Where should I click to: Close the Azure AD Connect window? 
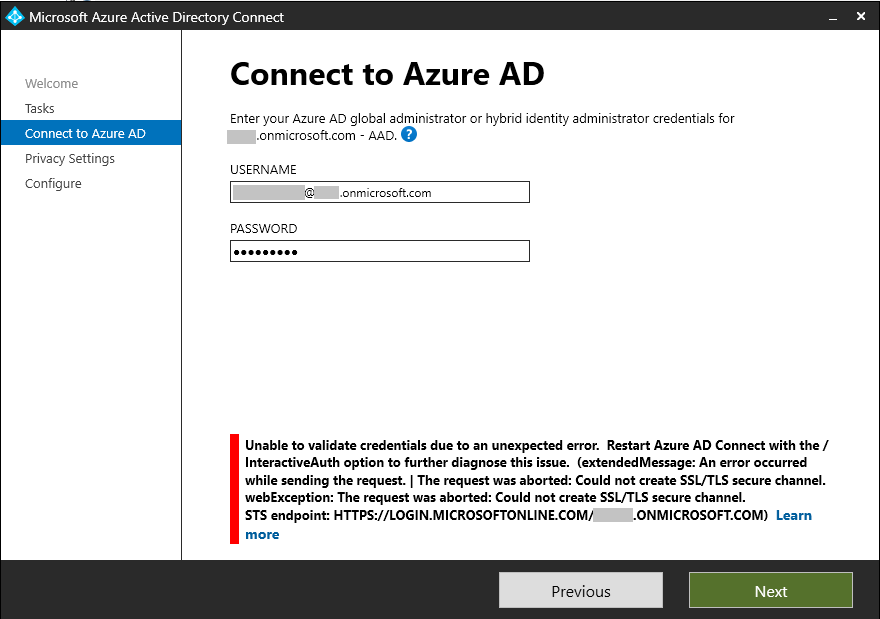(860, 17)
